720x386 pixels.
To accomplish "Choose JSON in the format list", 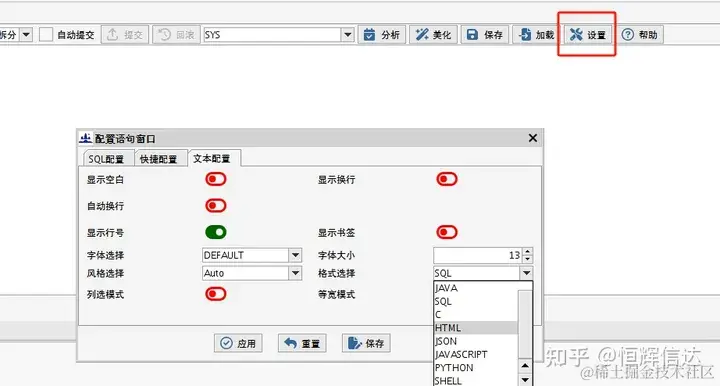I will point(476,341).
